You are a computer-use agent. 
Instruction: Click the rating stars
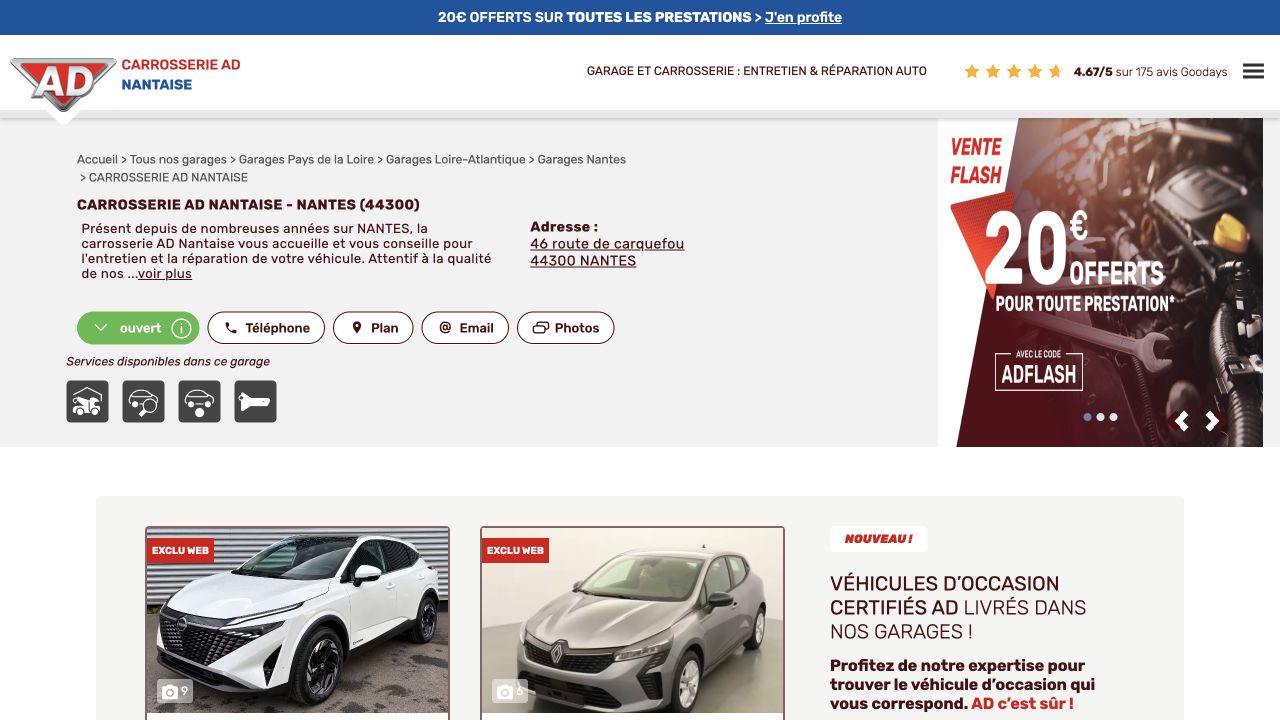click(x=1013, y=71)
